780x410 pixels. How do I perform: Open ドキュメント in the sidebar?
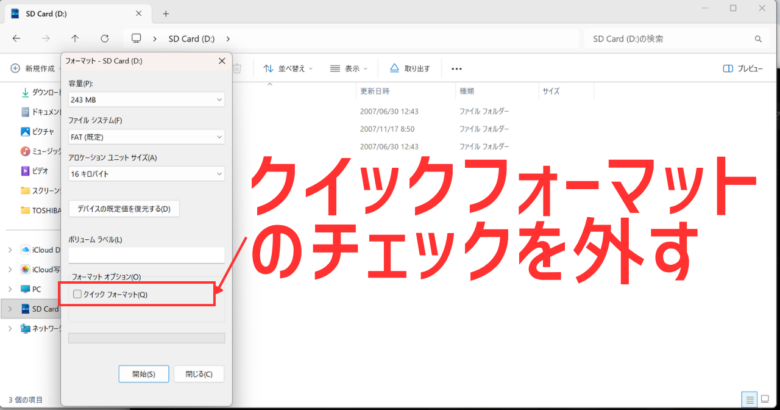[x=40, y=112]
